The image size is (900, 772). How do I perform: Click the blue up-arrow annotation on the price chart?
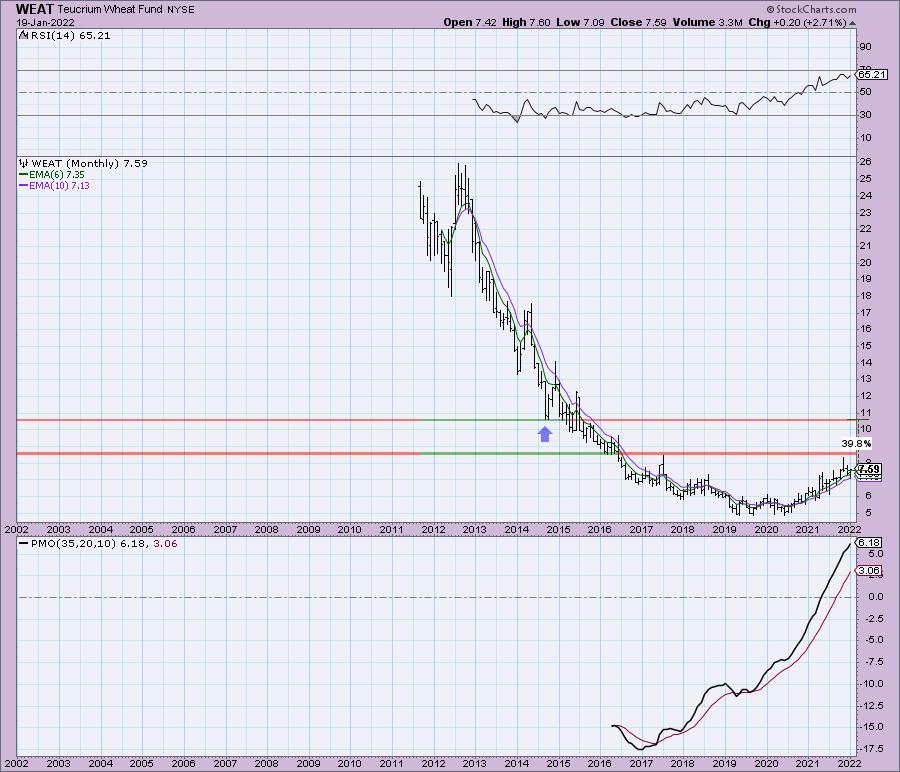[545, 435]
